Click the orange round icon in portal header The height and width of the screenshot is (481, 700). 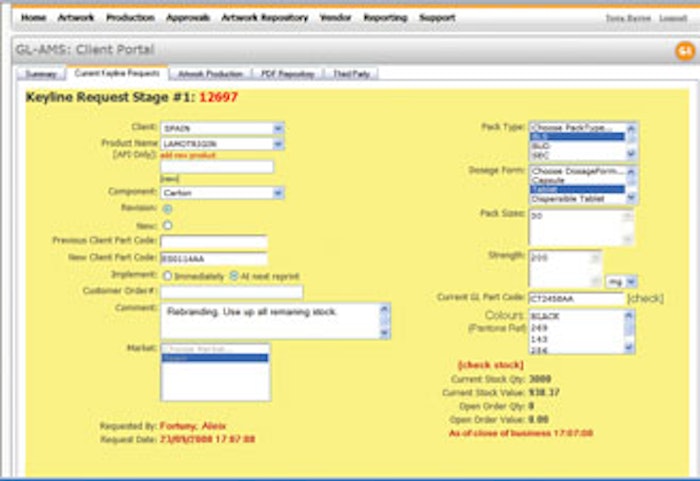(685, 51)
